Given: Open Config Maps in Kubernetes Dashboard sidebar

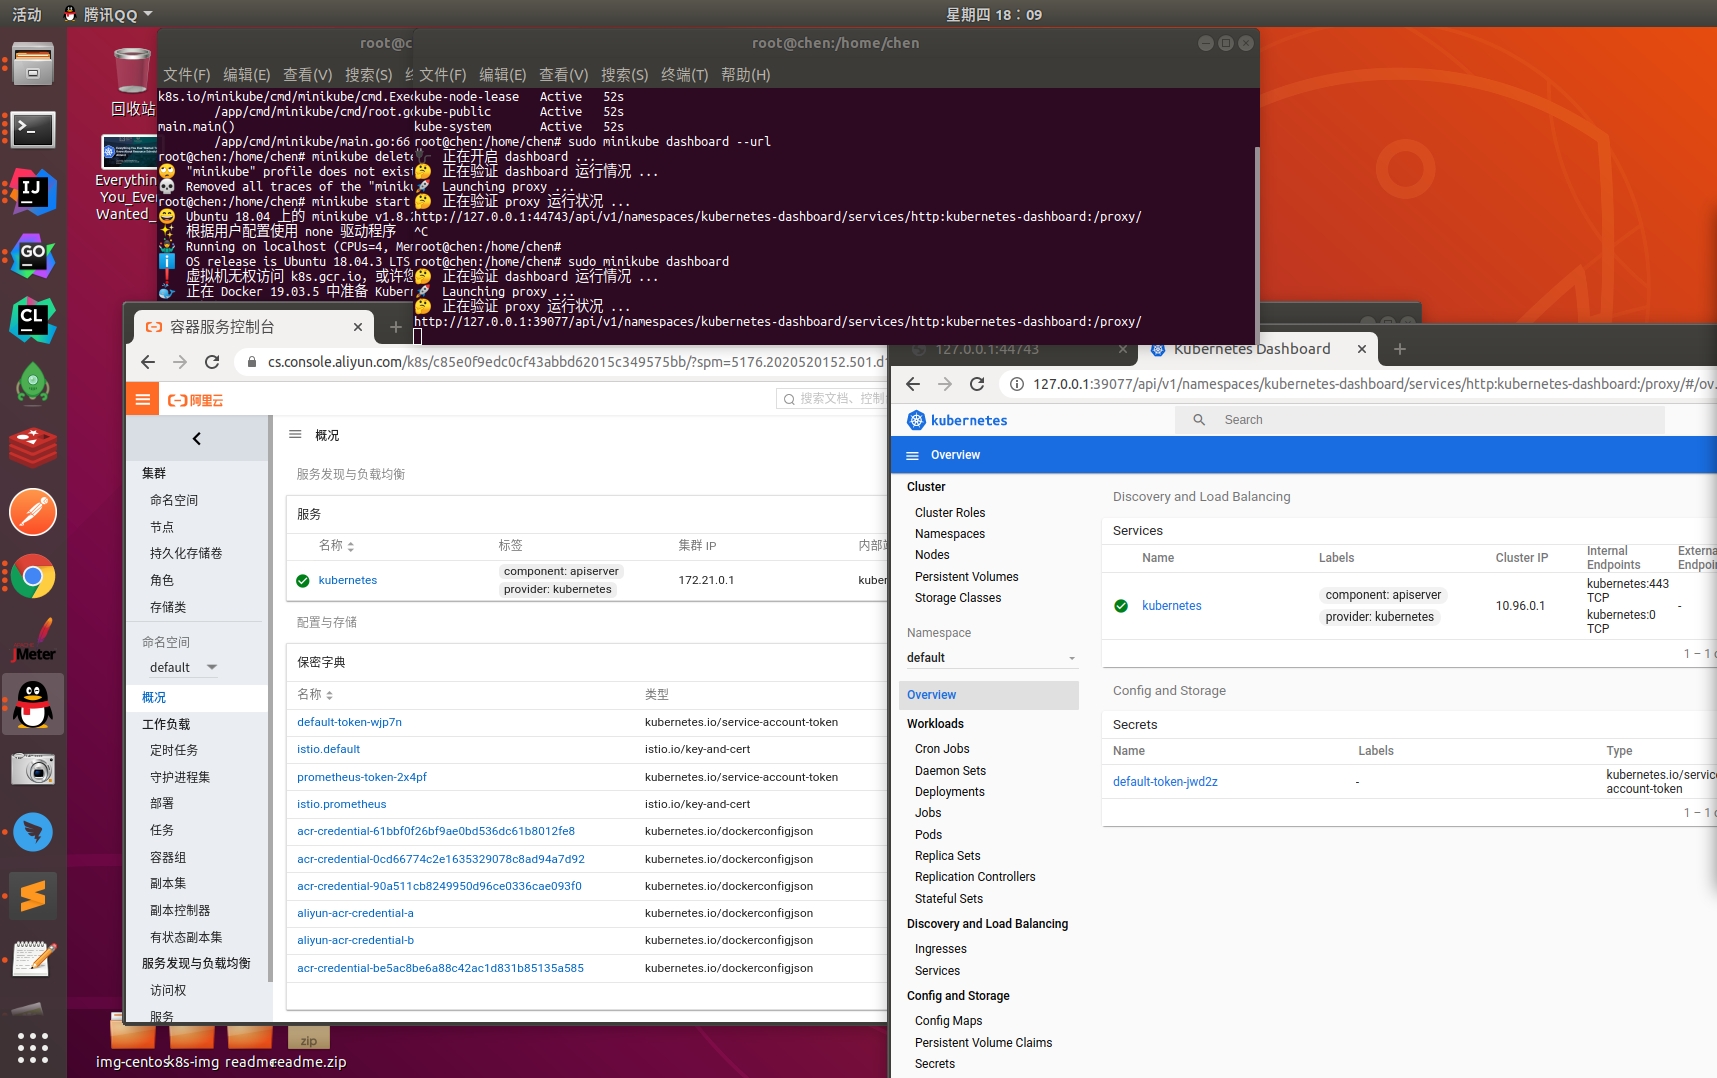Looking at the screenshot, I should (948, 1021).
